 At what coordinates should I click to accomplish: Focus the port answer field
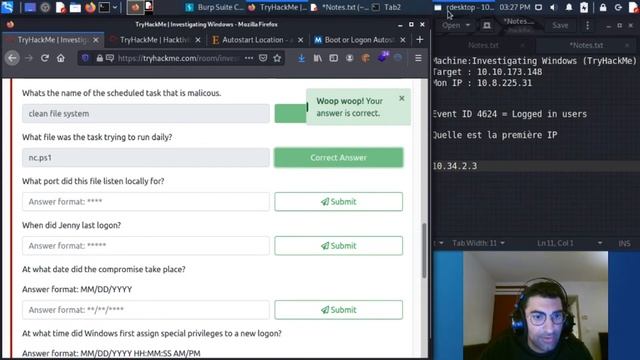[x=146, y=202]
